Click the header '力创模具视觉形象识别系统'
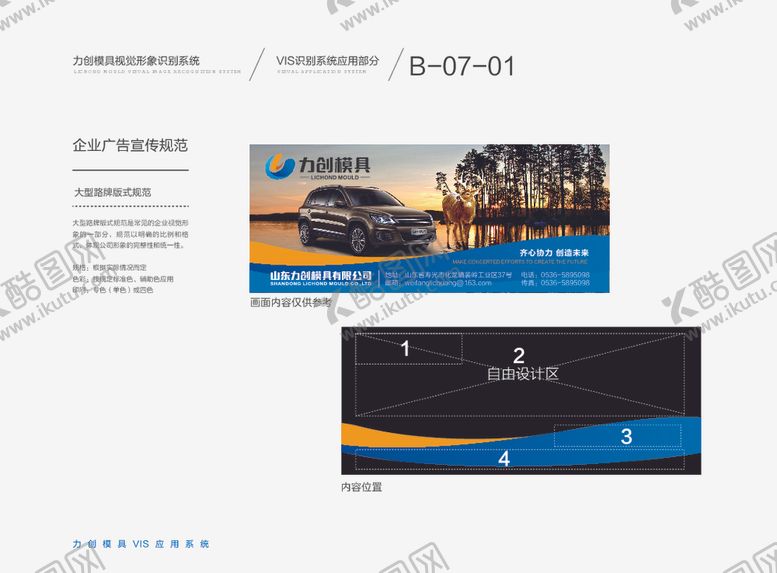This screenshot has height=573, width=777. pos(136,60)
